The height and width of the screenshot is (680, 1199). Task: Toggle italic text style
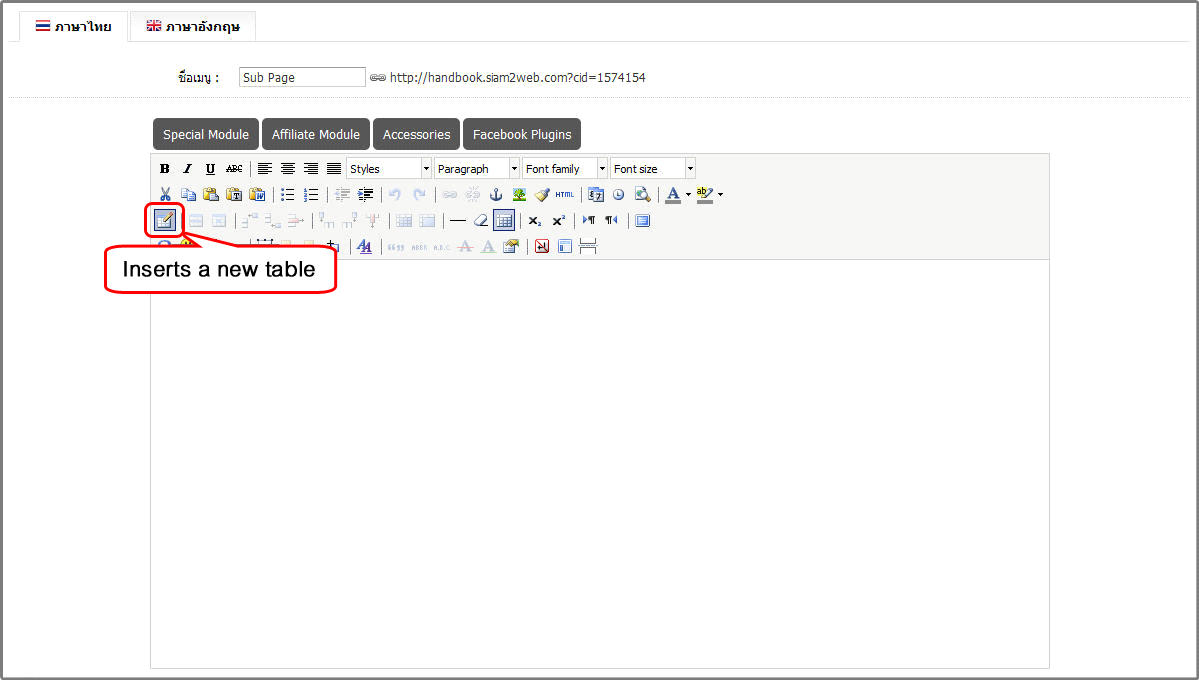[x=187, y=169]
